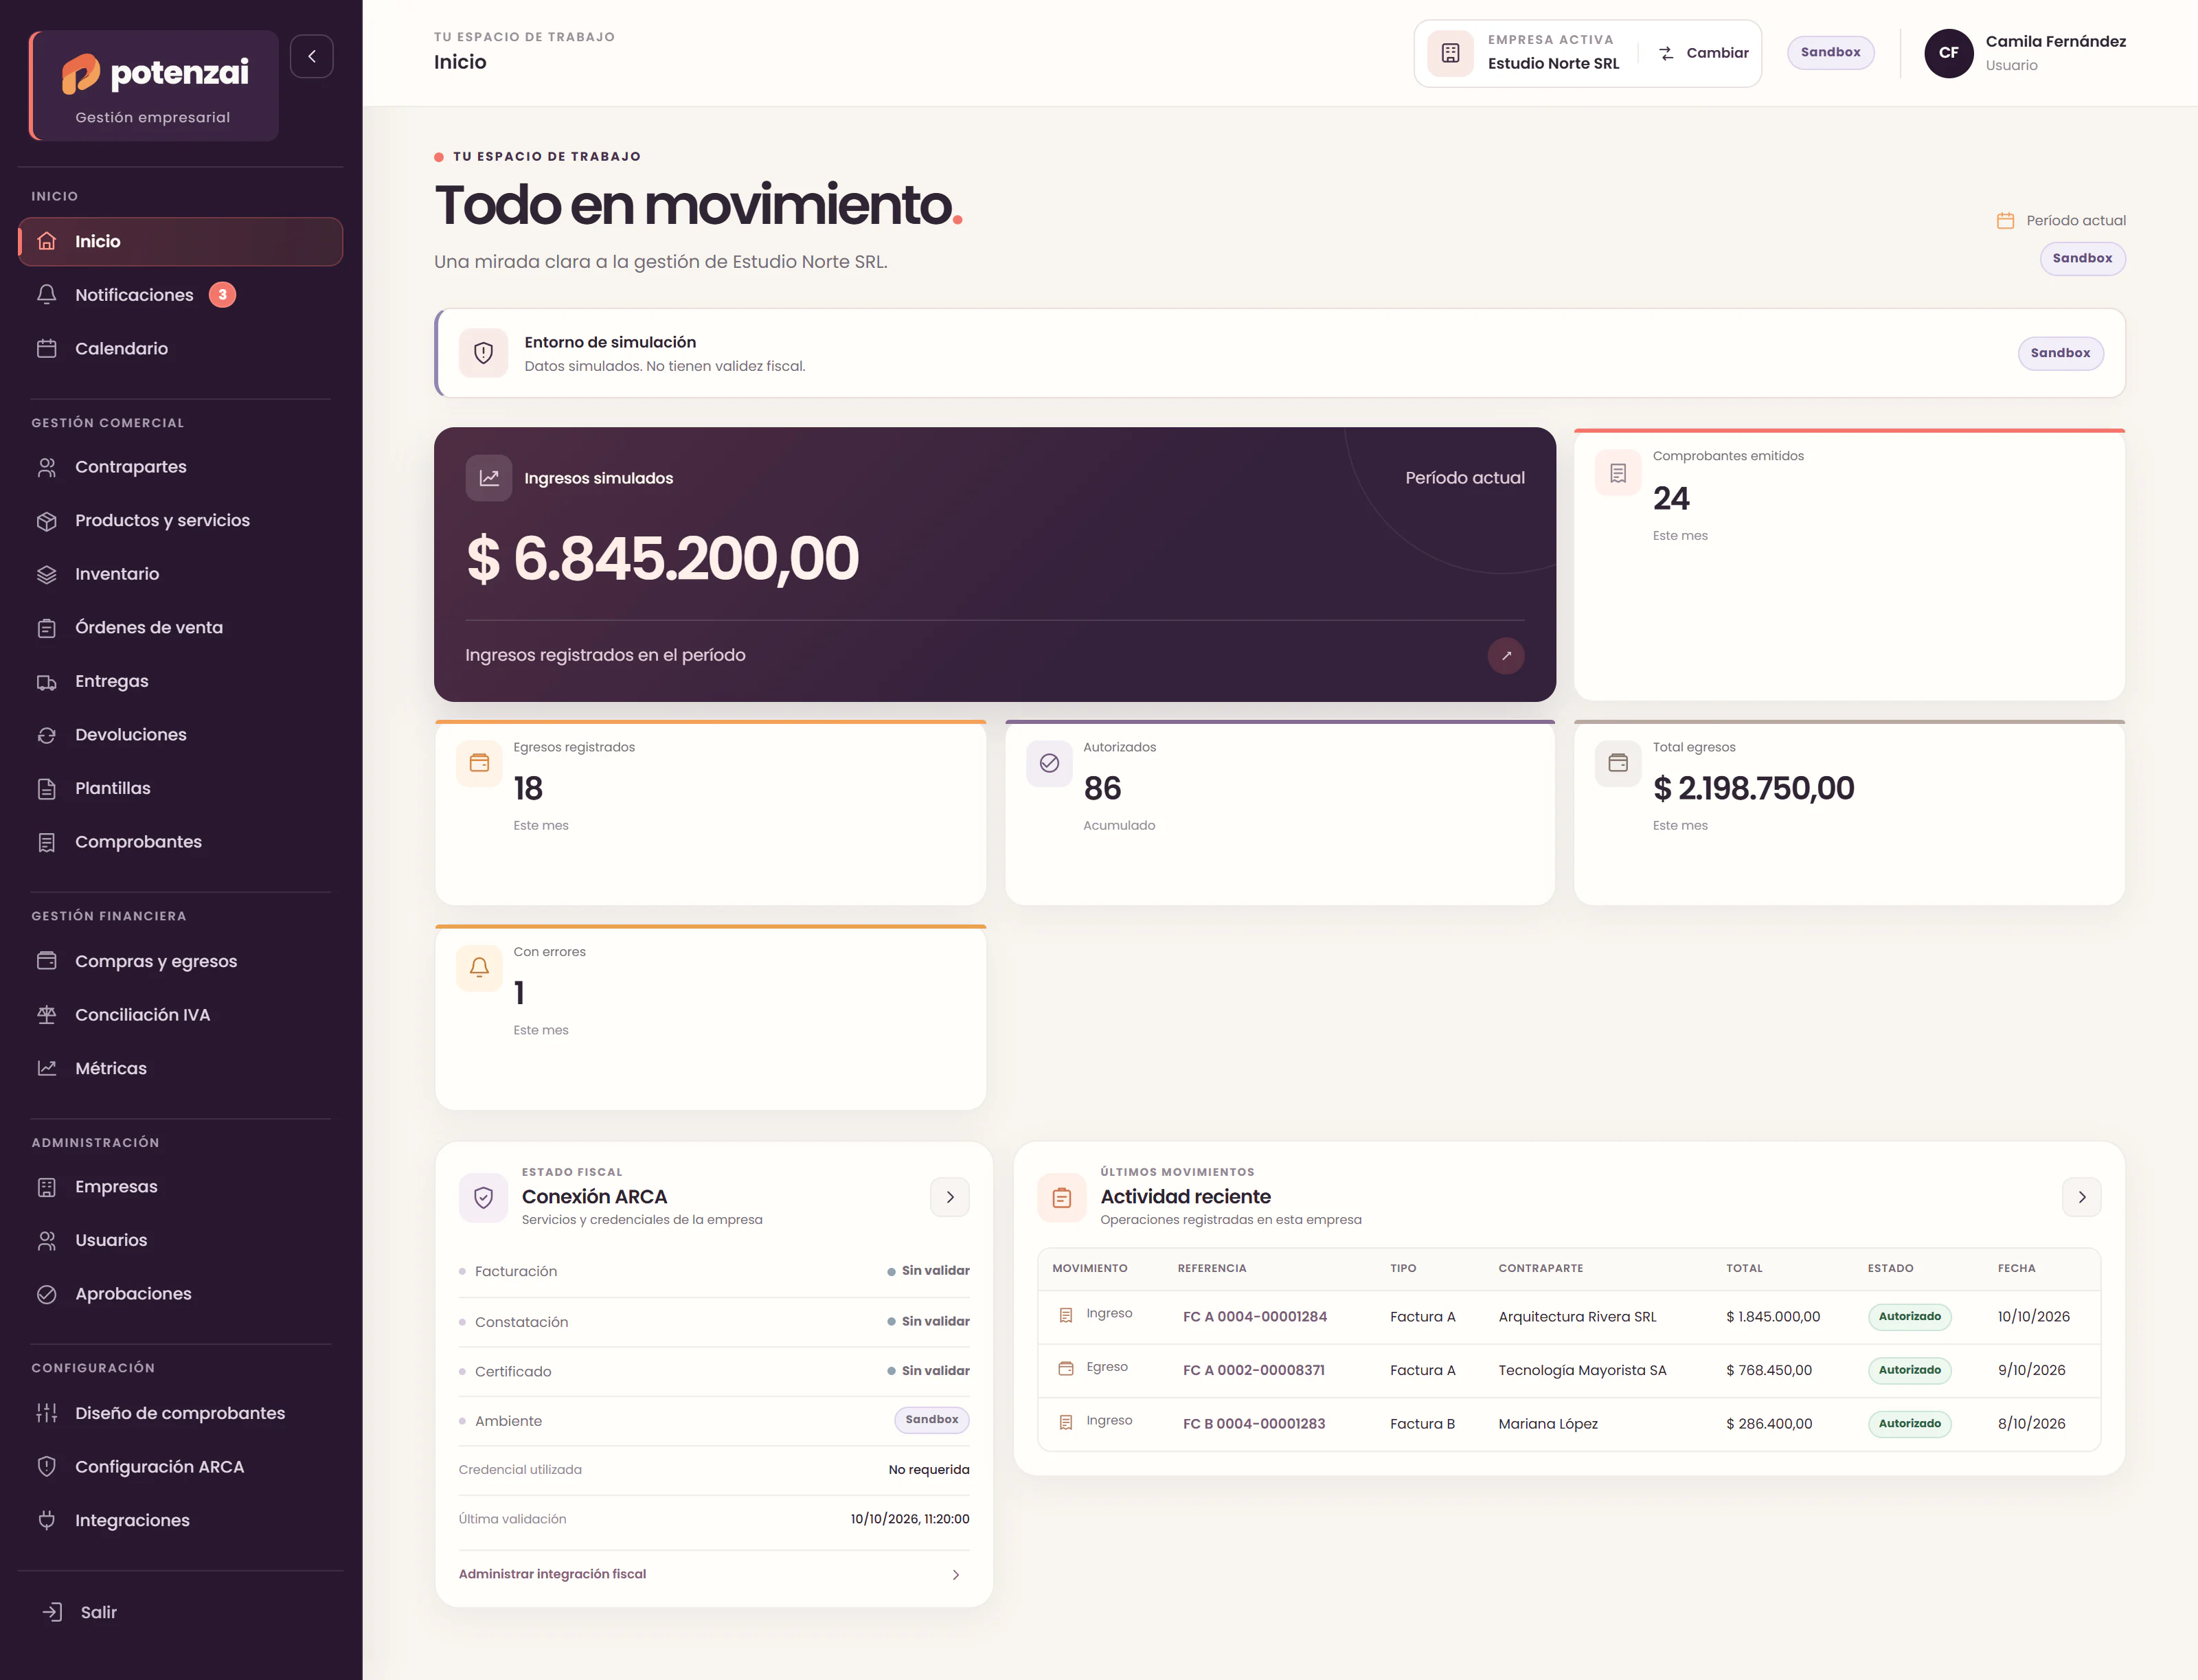Click the Entregas truck icon

click(47, 682)
